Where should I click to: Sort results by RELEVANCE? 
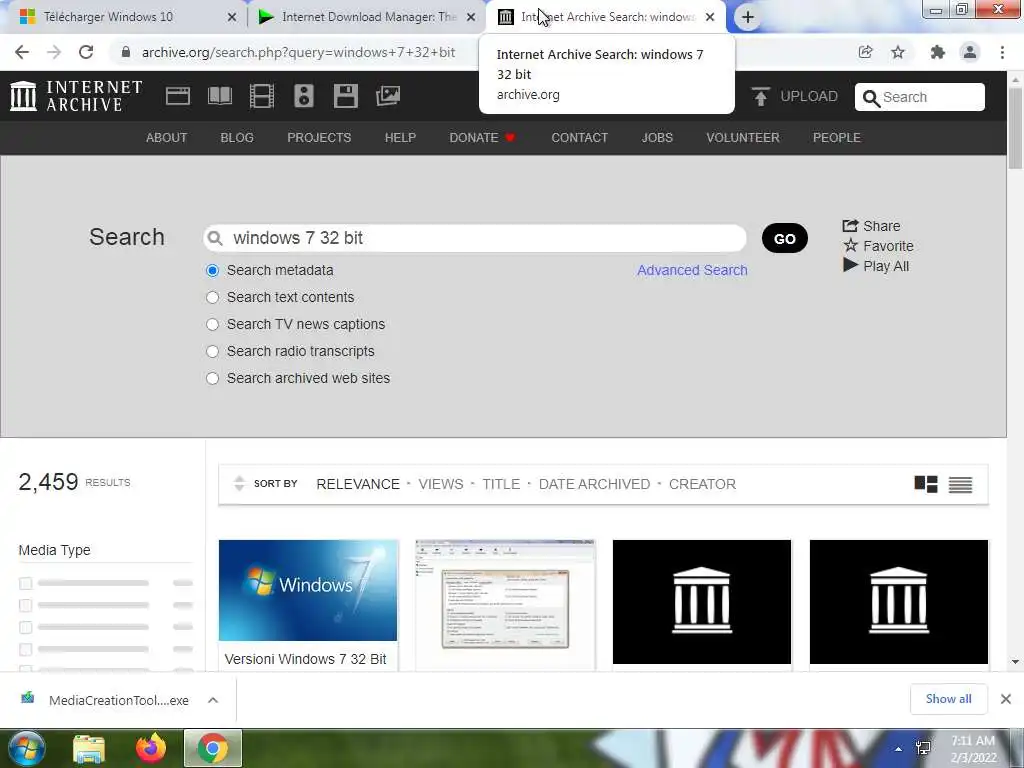coord(358,484)
